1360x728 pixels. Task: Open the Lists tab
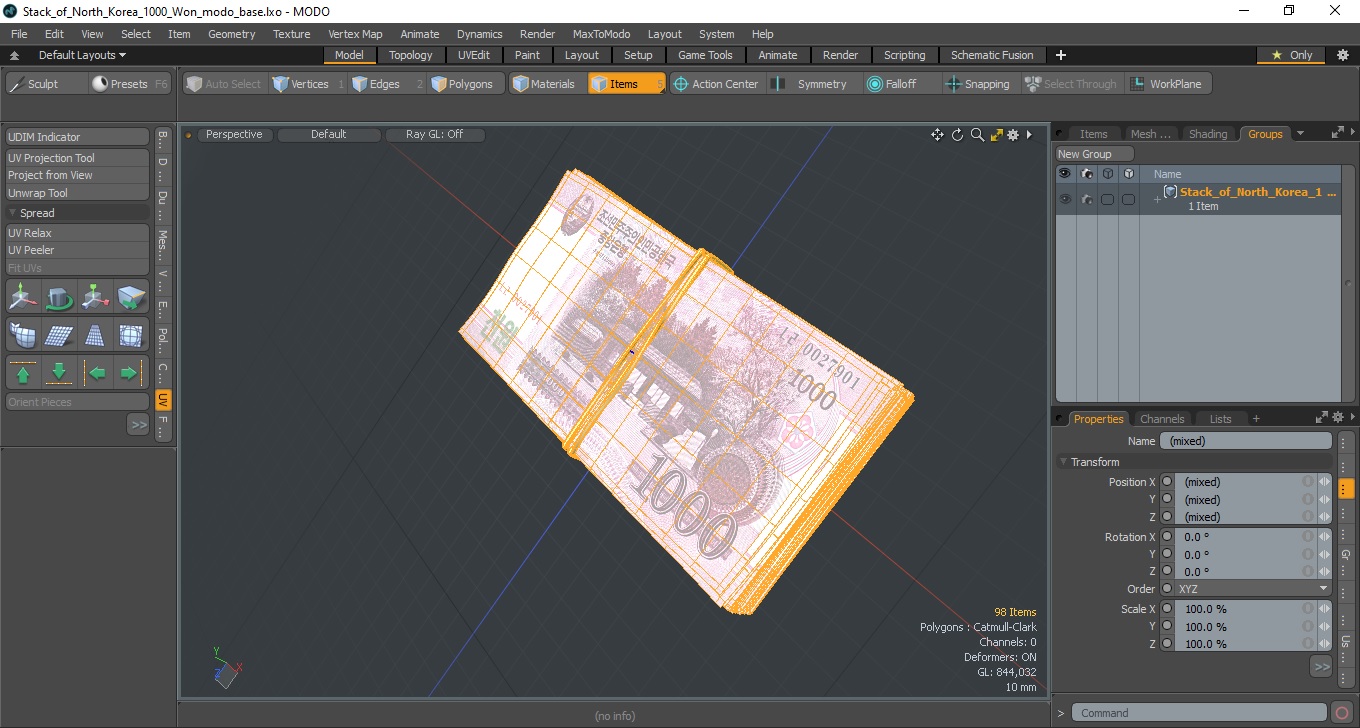[x=1220, y=419]
